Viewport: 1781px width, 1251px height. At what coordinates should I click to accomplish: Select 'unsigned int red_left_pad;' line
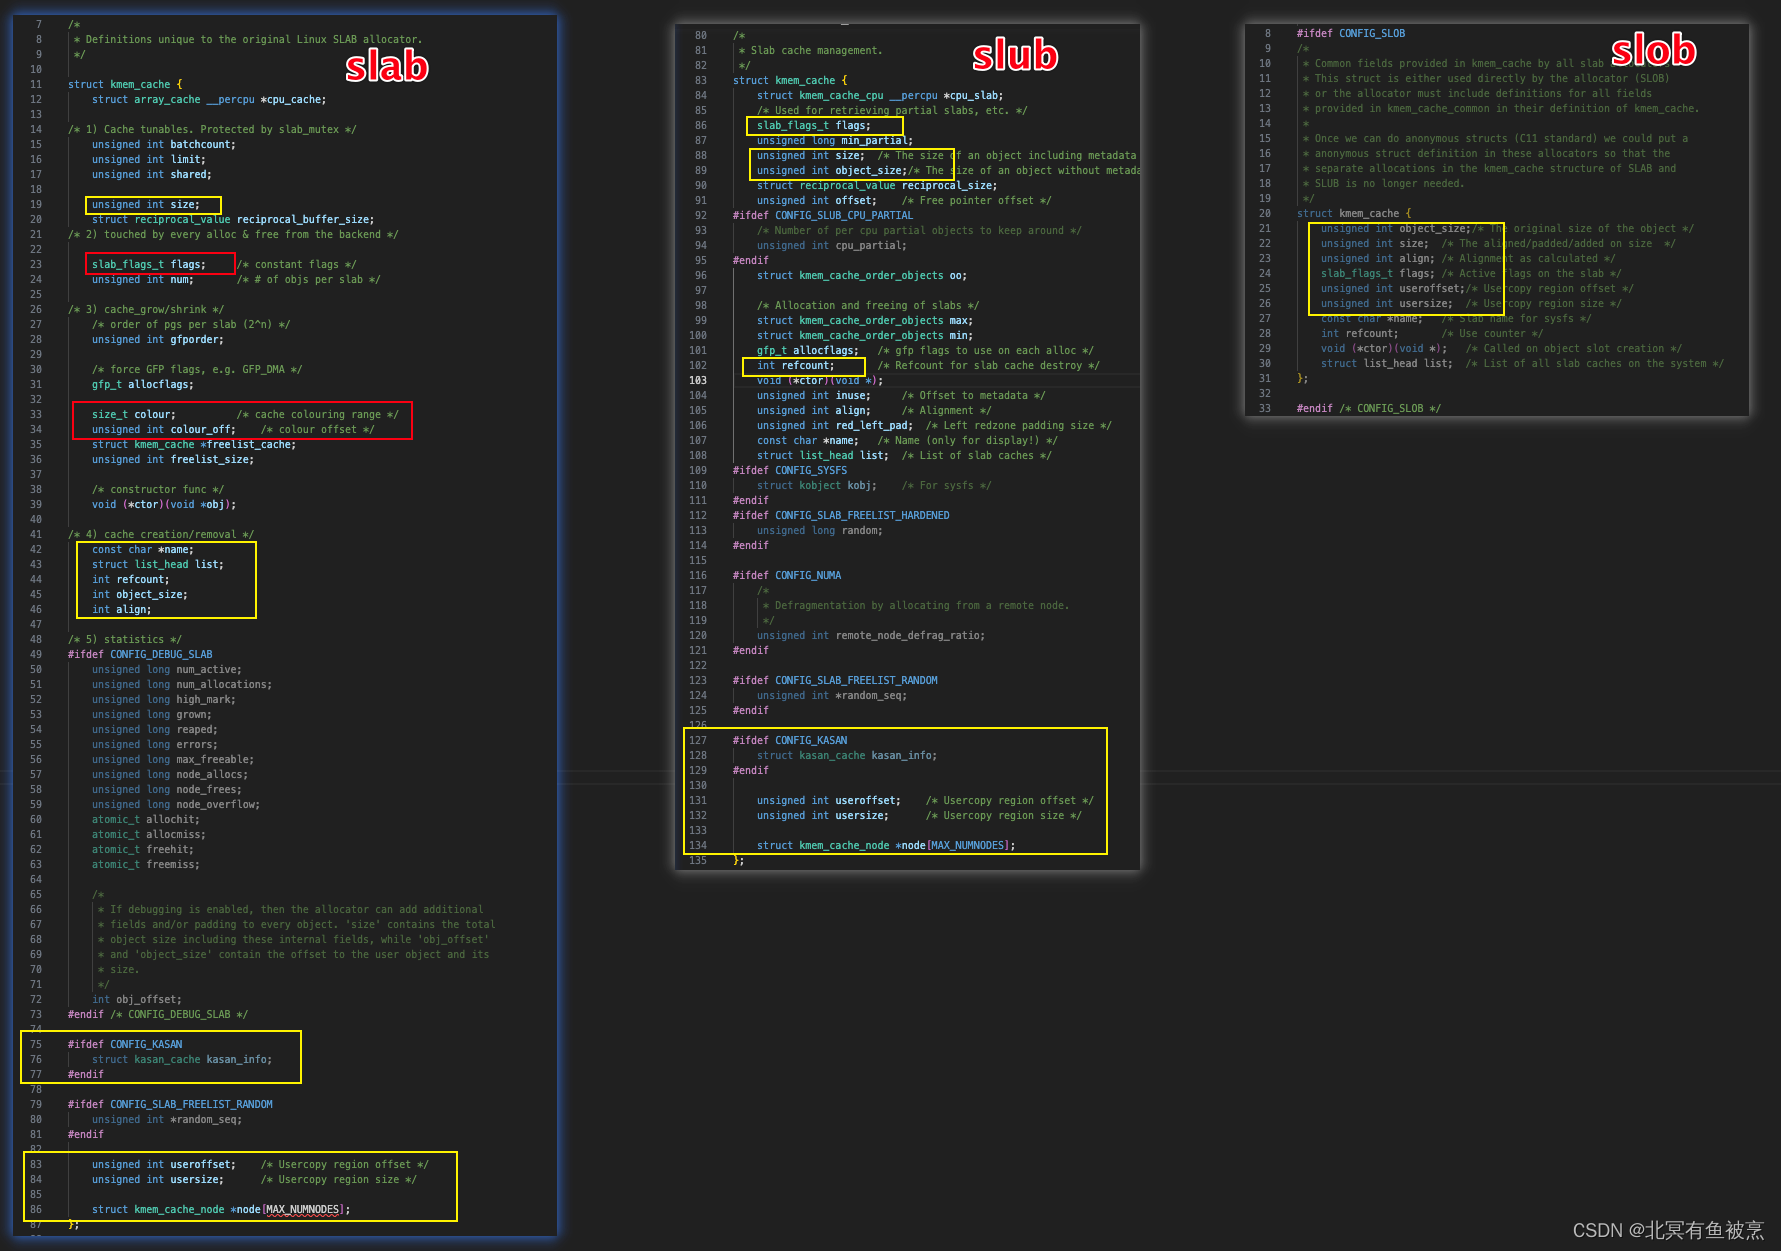tap(835, 425)
